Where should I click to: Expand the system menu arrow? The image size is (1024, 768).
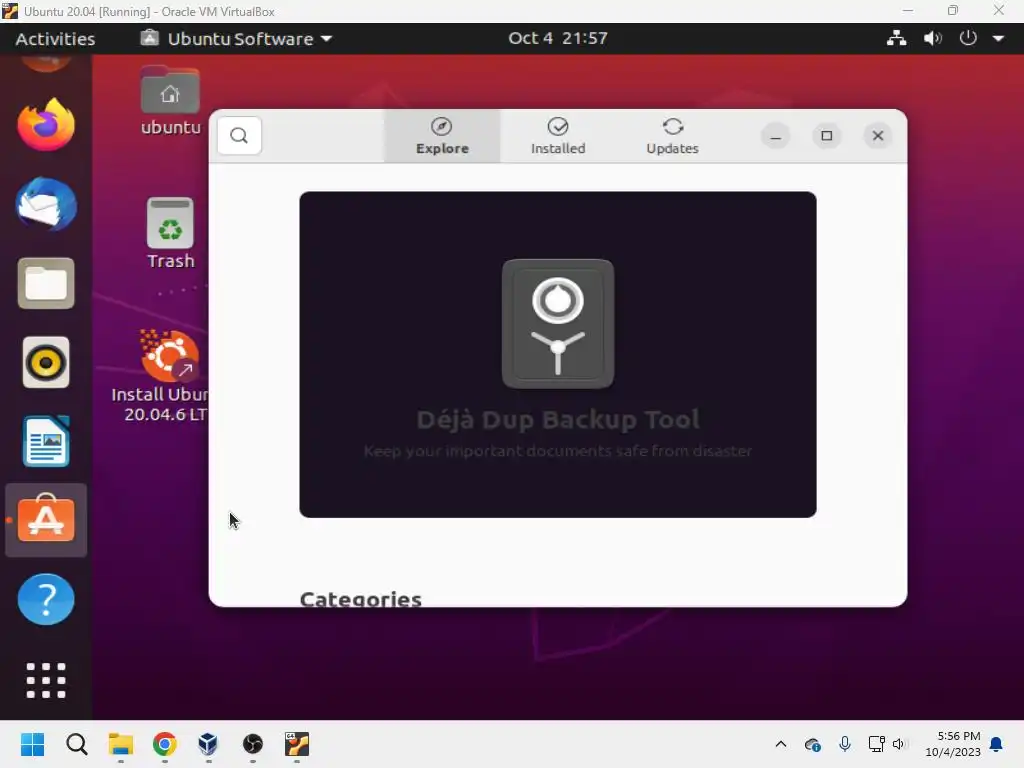(x=999, y=39)
